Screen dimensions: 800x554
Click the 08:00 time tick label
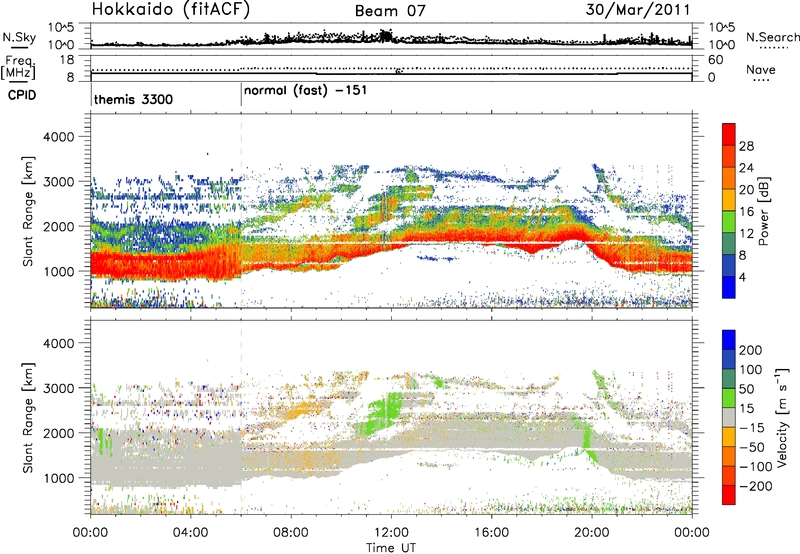pyautogui.click(x=291, y=533)
